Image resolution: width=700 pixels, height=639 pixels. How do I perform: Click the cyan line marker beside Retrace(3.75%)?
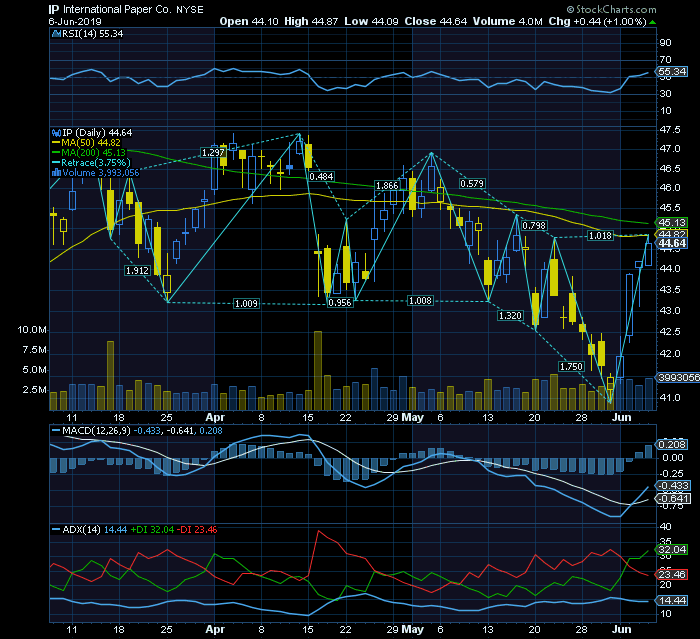56,163
